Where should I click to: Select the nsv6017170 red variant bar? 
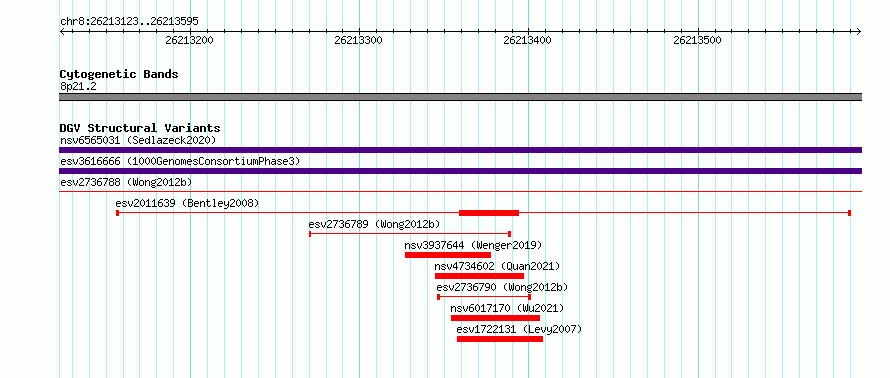coord(496,318)
